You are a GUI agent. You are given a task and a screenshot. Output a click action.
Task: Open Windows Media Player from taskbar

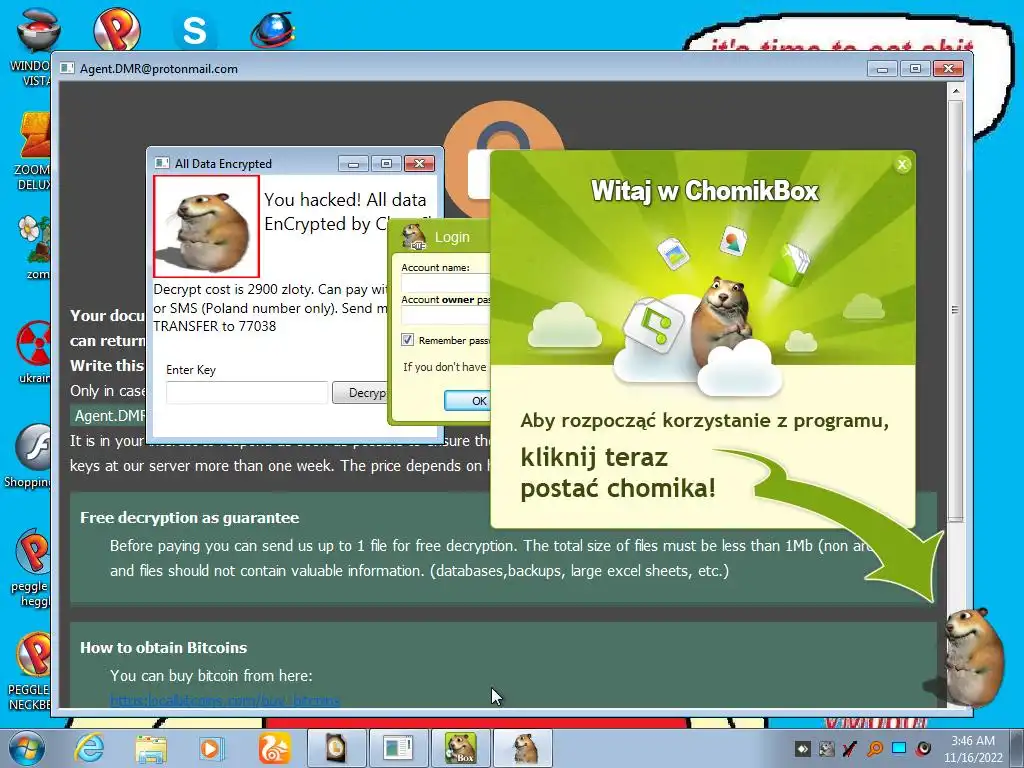pos(211,749)
